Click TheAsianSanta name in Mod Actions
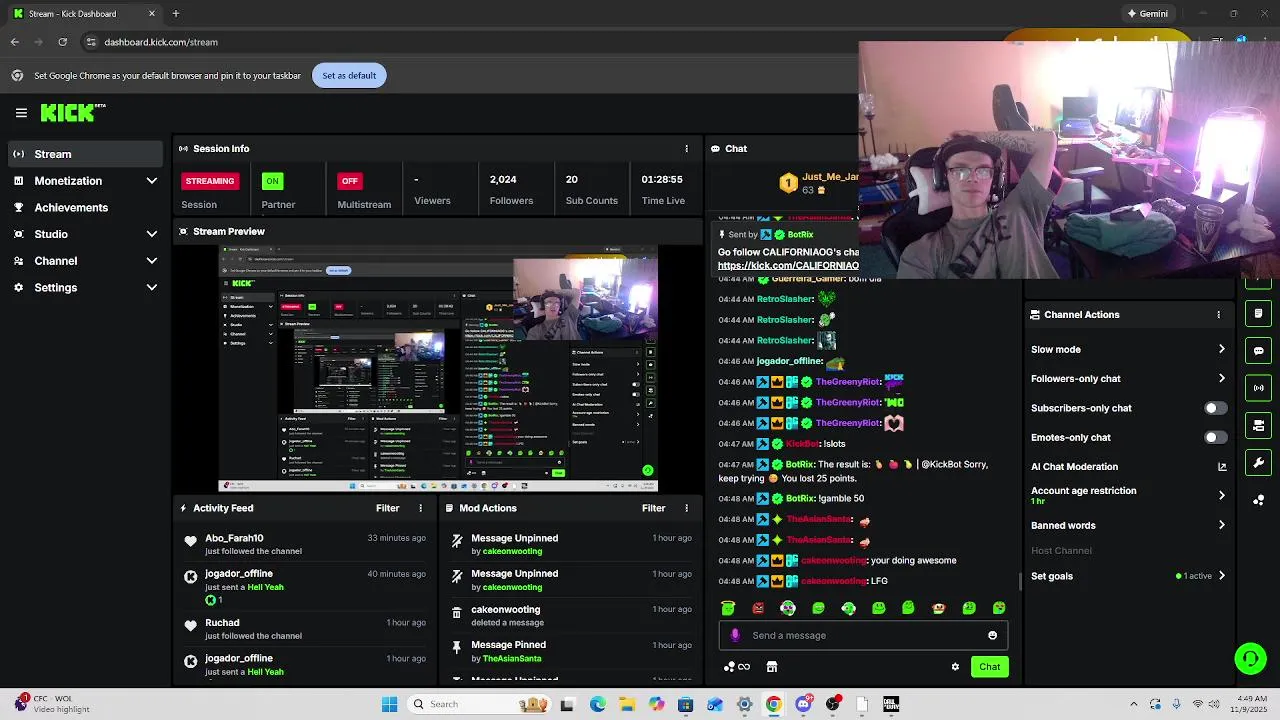The image size is (1280, 720). (512, 659)
